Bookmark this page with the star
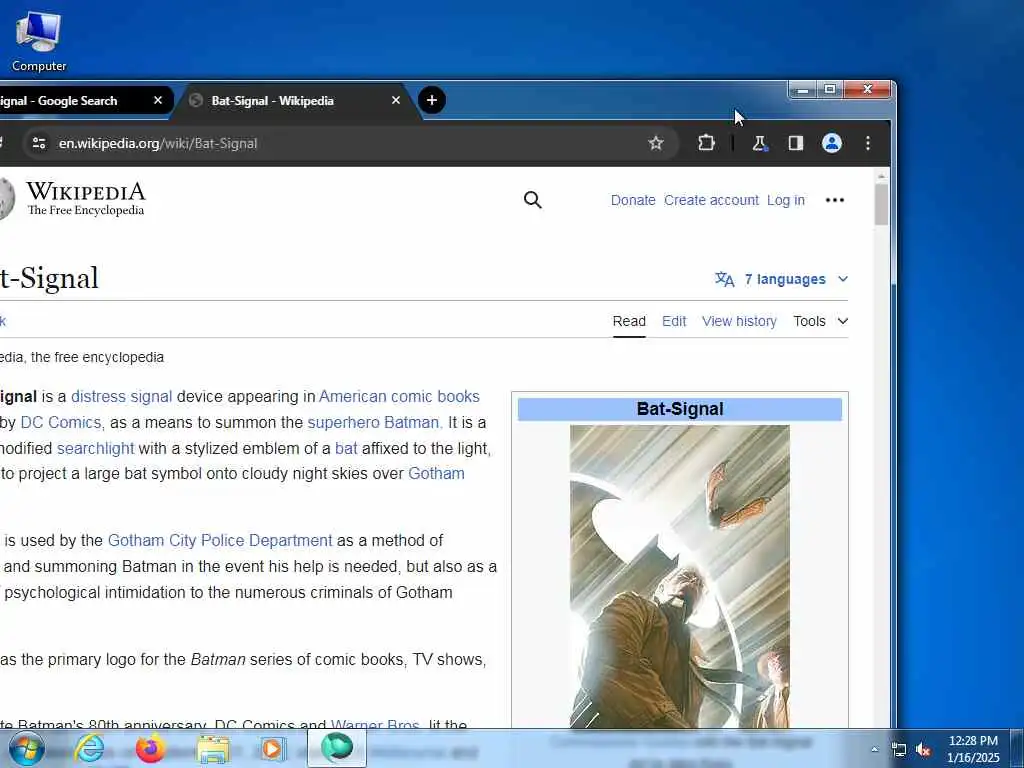 (x=656, y=143)
